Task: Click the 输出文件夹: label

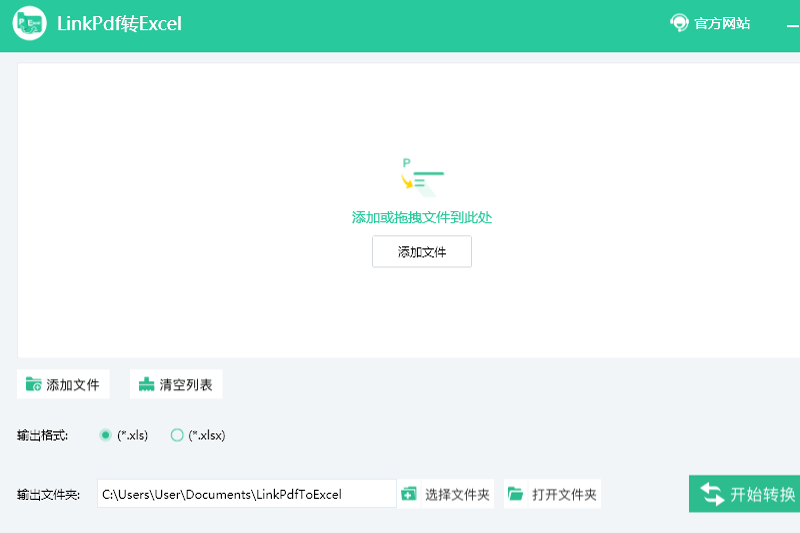Action: point(48,494)
